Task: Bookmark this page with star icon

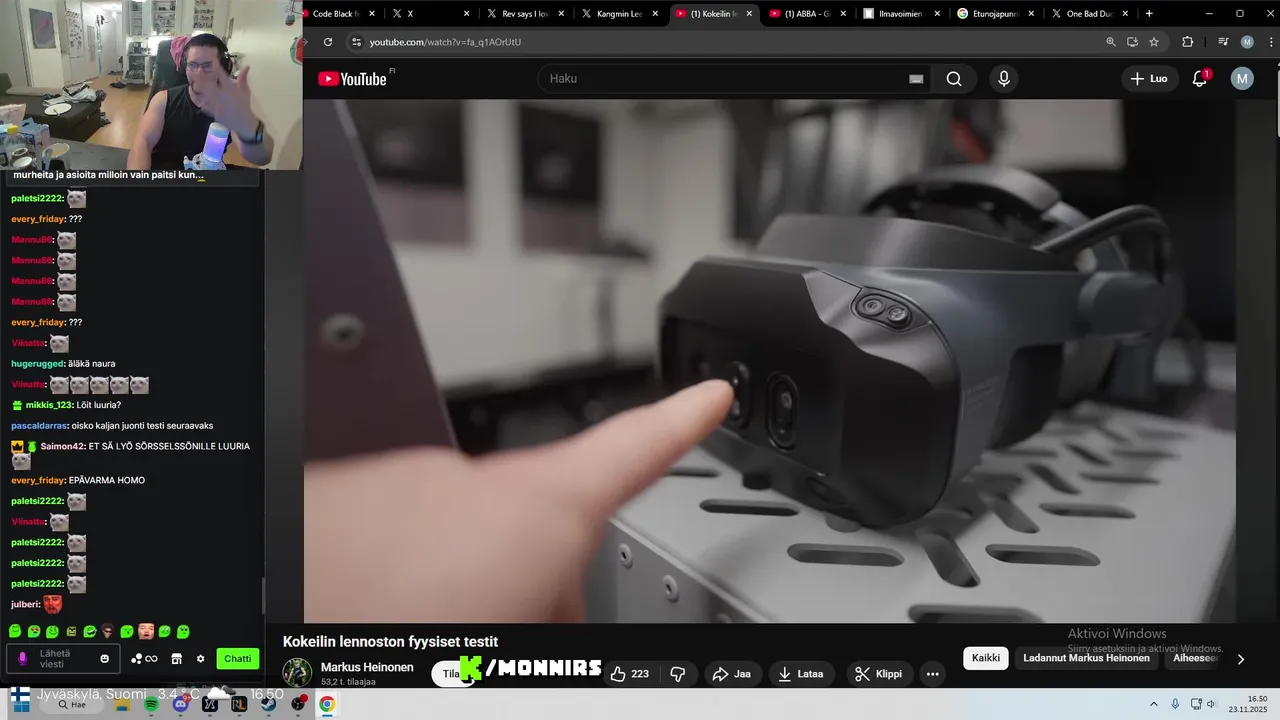Action: pos(1154,42)
